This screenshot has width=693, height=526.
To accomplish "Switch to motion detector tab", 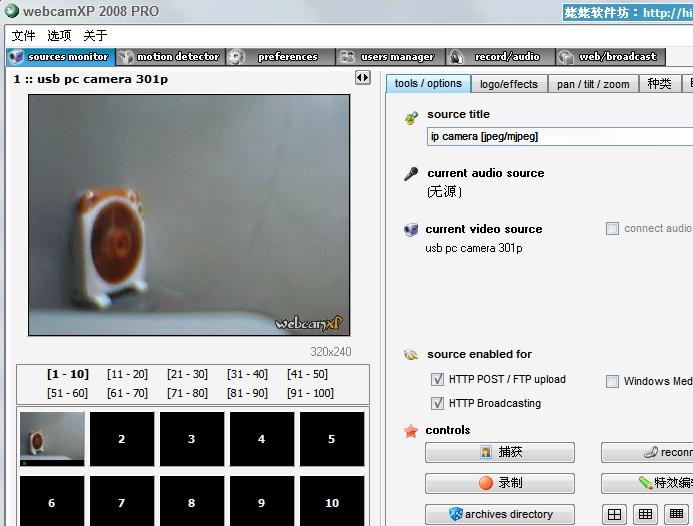I will point(170,57).
